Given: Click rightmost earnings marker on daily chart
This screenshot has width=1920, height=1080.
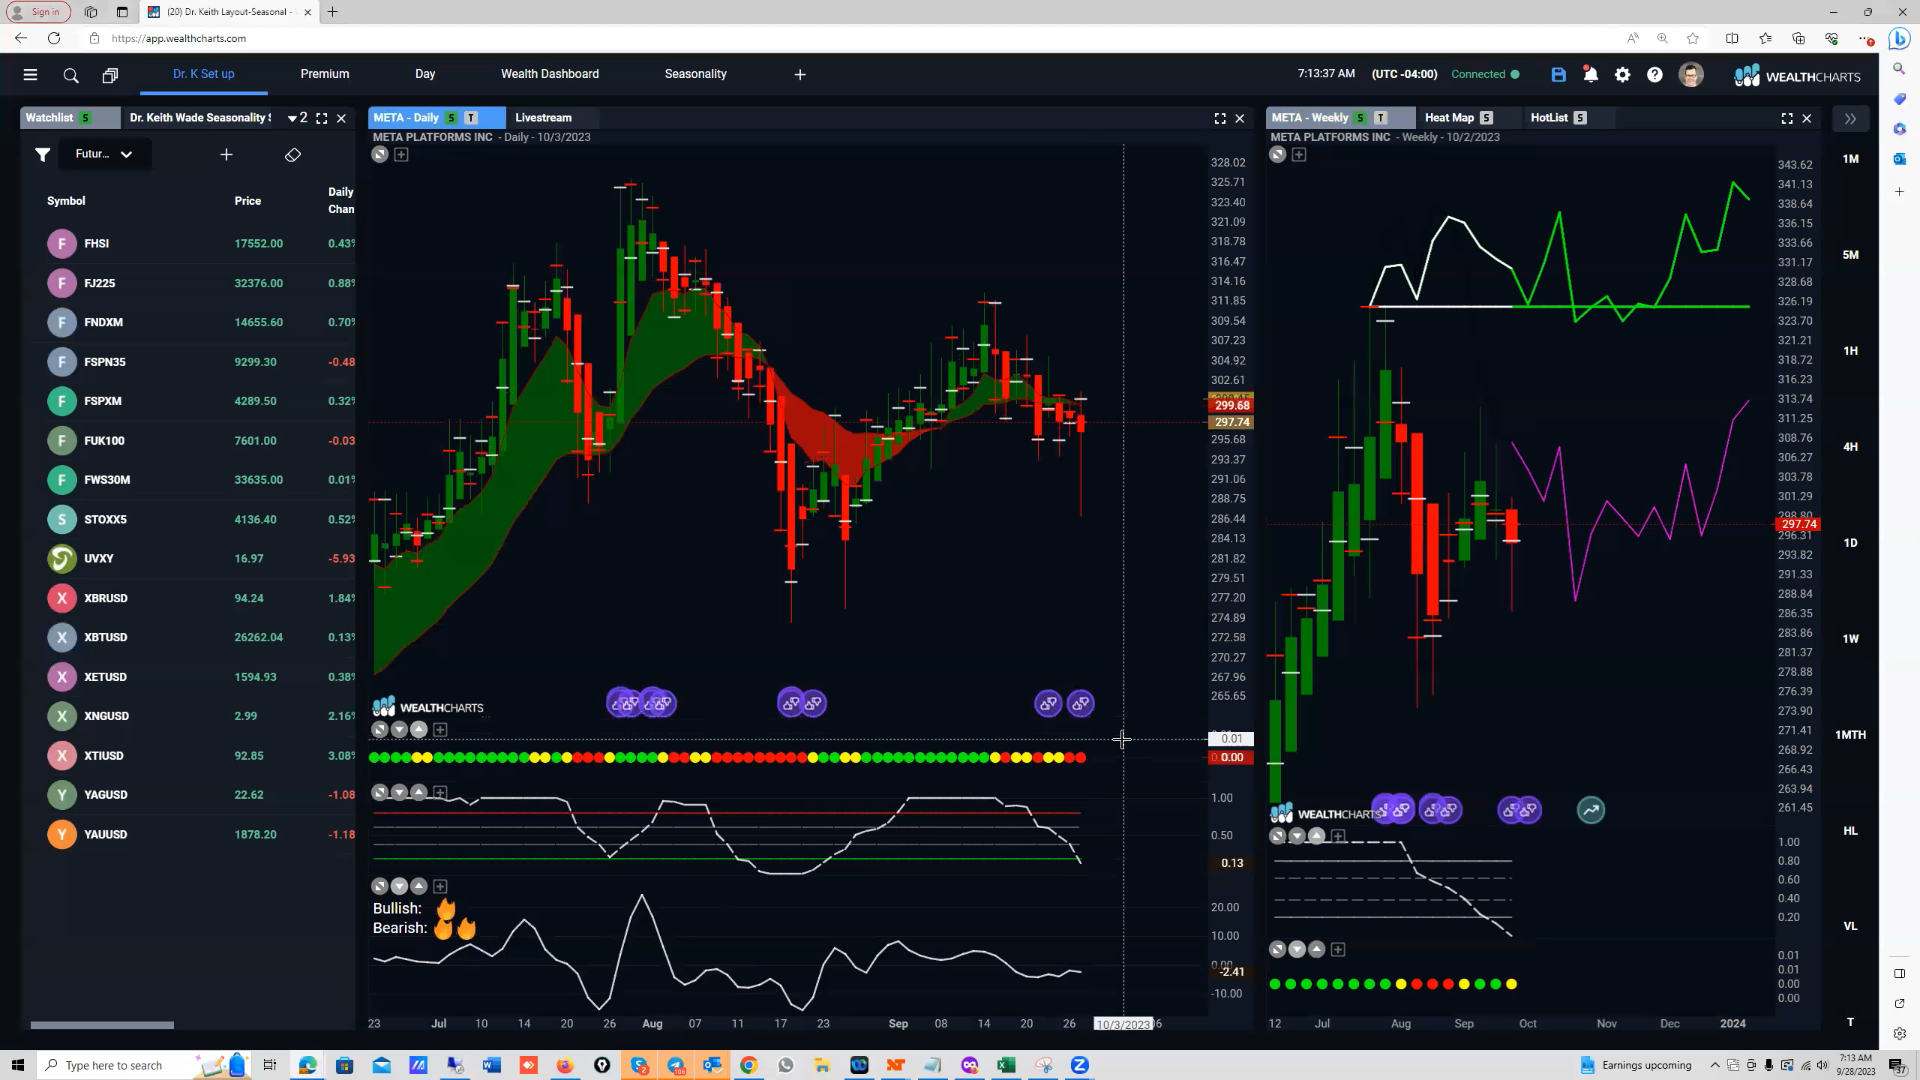Looking at the screenshot, I should (1080, 703).
